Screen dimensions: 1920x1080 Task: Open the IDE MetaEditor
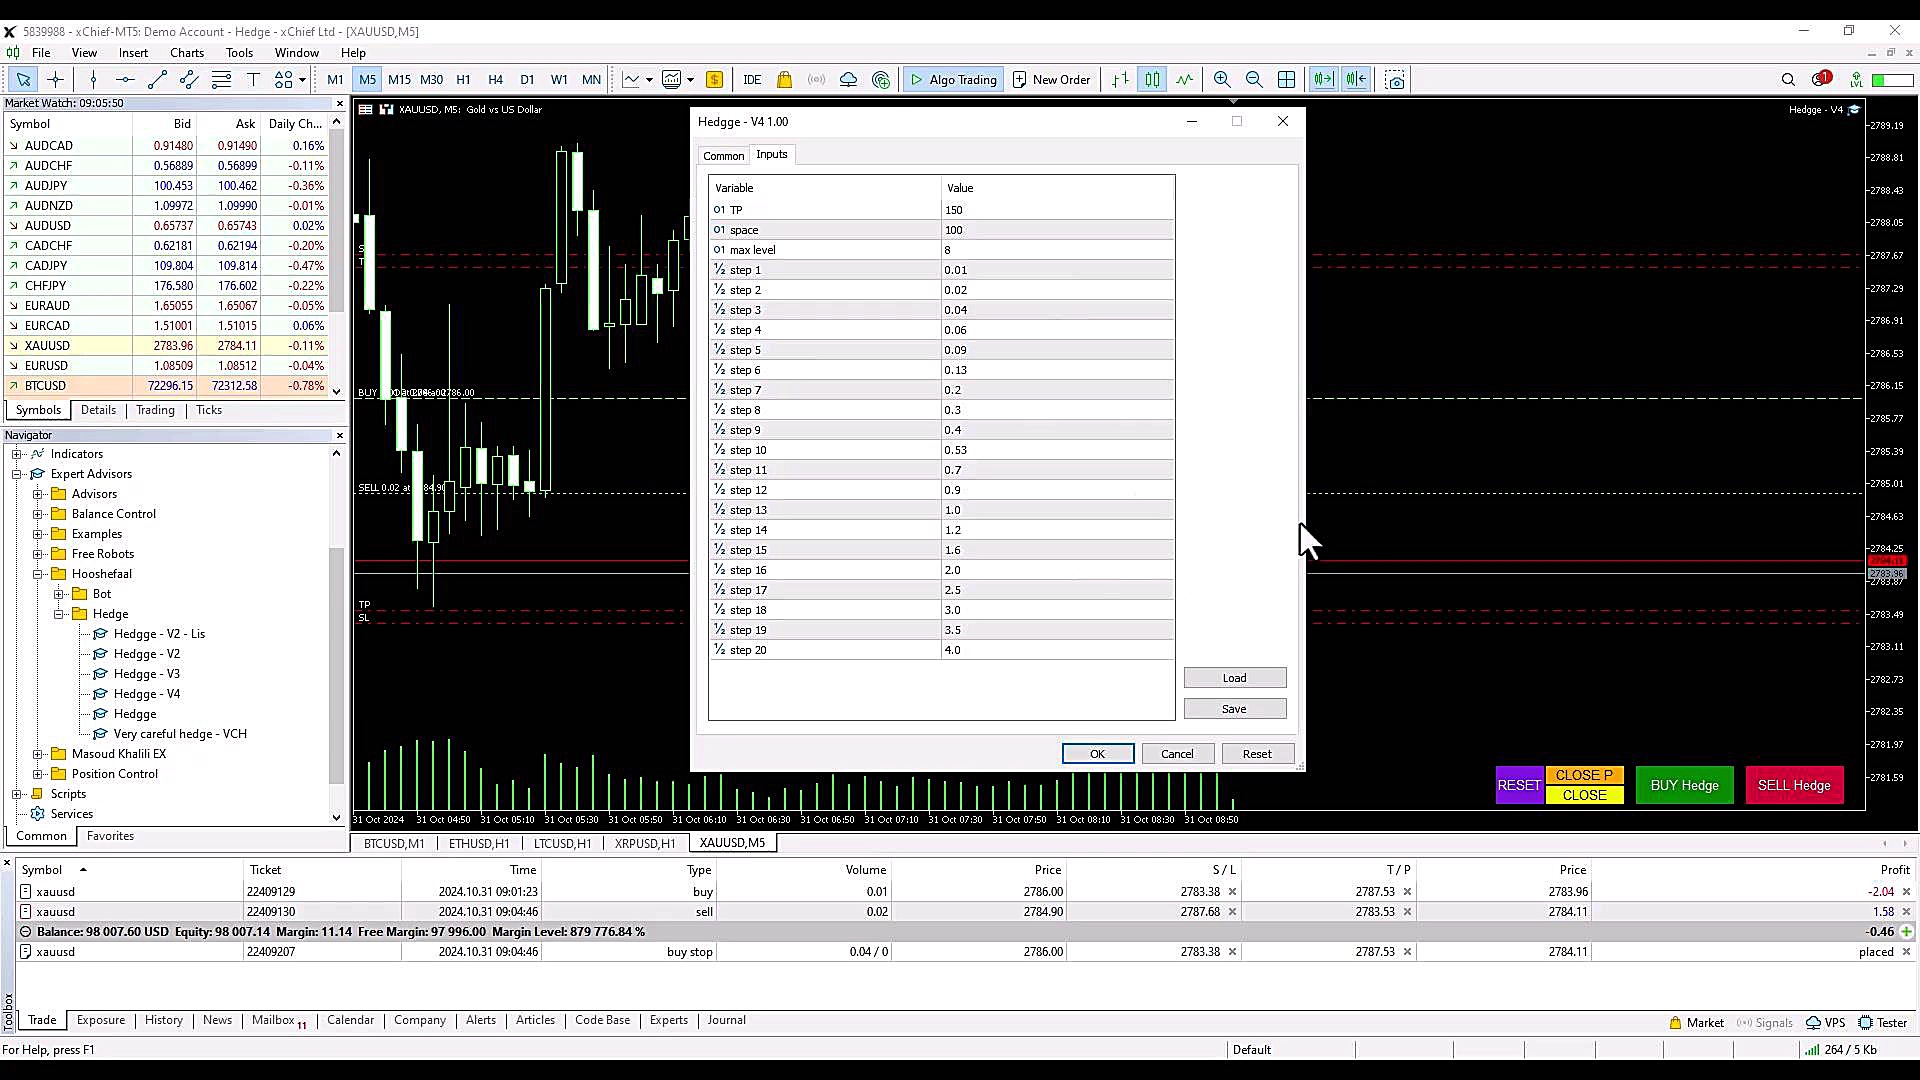coord(752,80)
